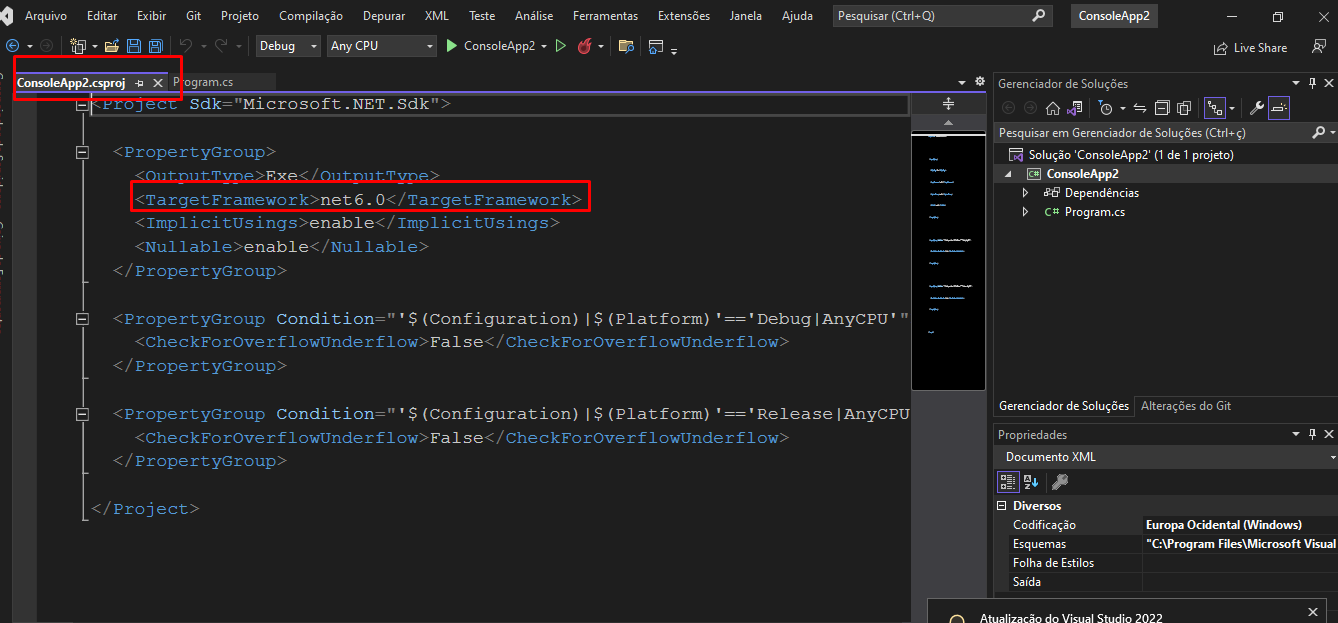Screen dimensions: 1338x623
Task: Close the Atualização do Visual Studio 2022 notification
Action: pos(1313,611)
